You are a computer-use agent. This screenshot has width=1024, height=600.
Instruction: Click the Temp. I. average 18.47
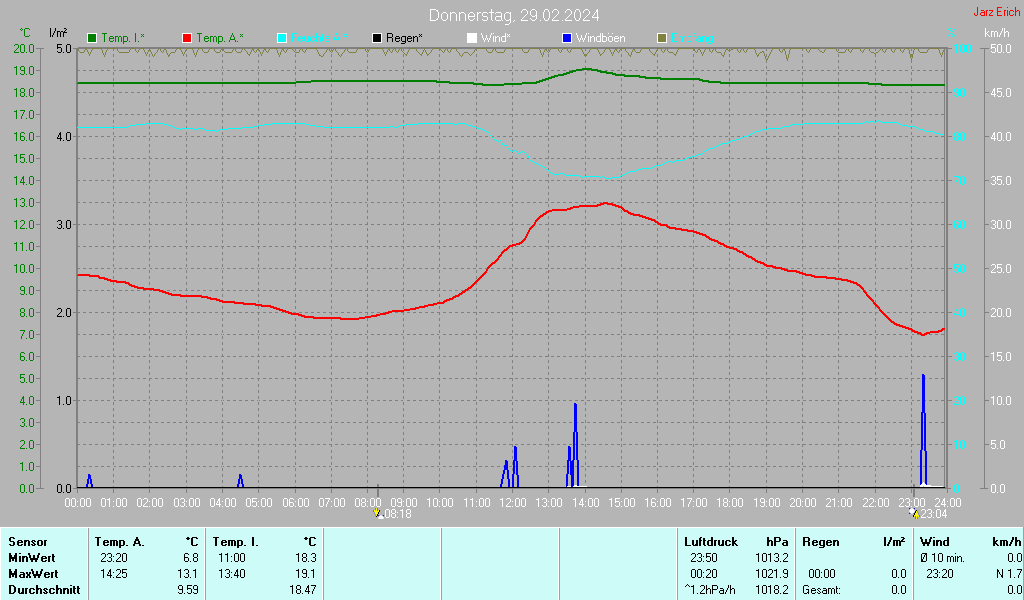(x=302, y=590)
